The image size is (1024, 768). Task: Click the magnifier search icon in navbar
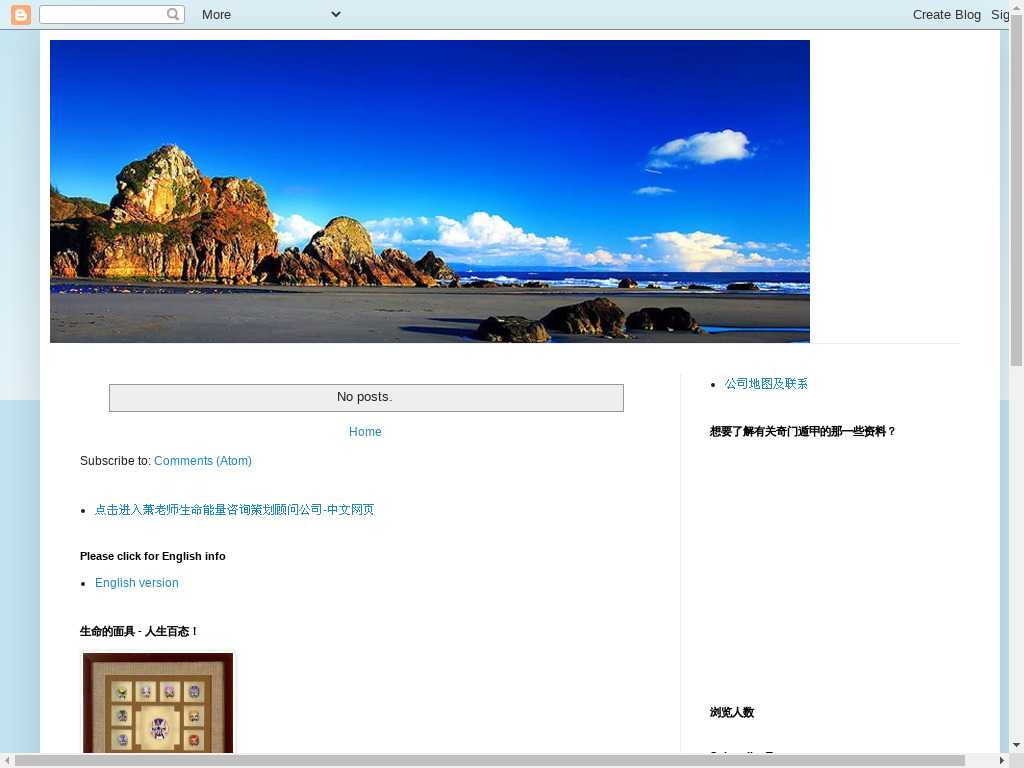(x=174, y=14)
